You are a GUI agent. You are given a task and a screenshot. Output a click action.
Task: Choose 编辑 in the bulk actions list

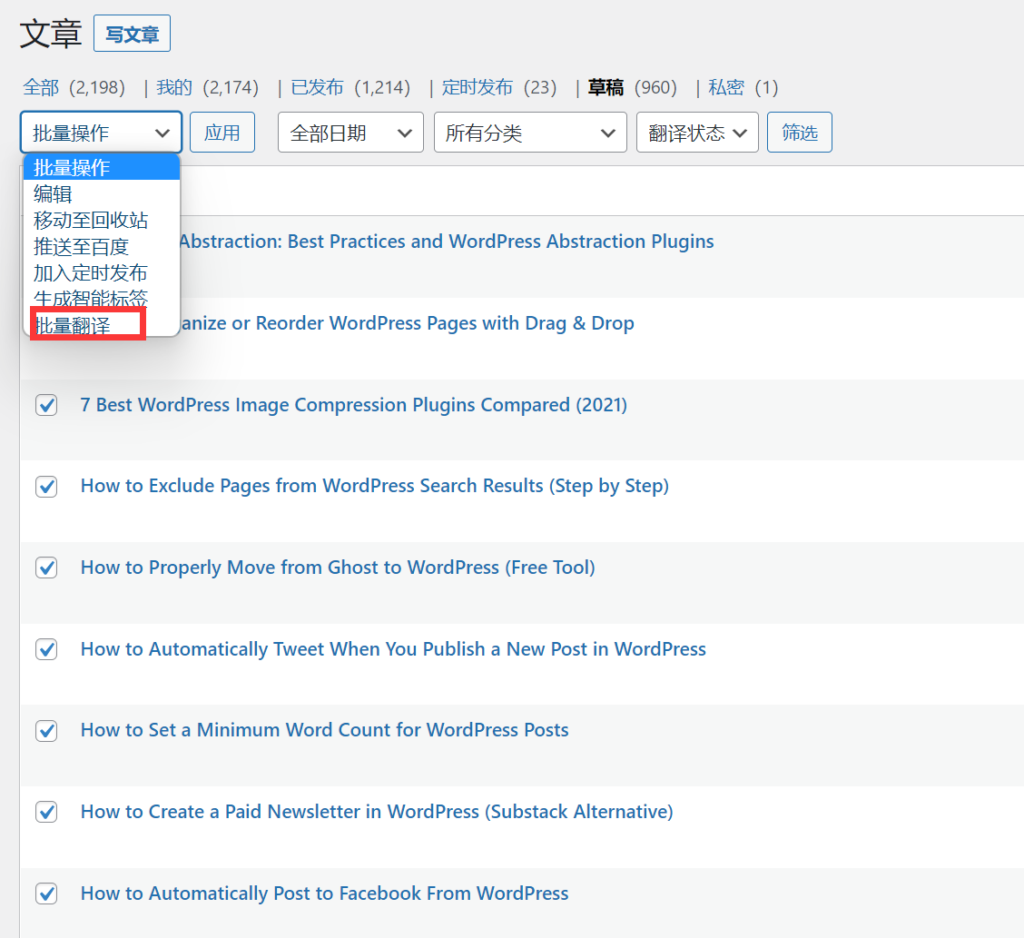click(x=53, y=194)
